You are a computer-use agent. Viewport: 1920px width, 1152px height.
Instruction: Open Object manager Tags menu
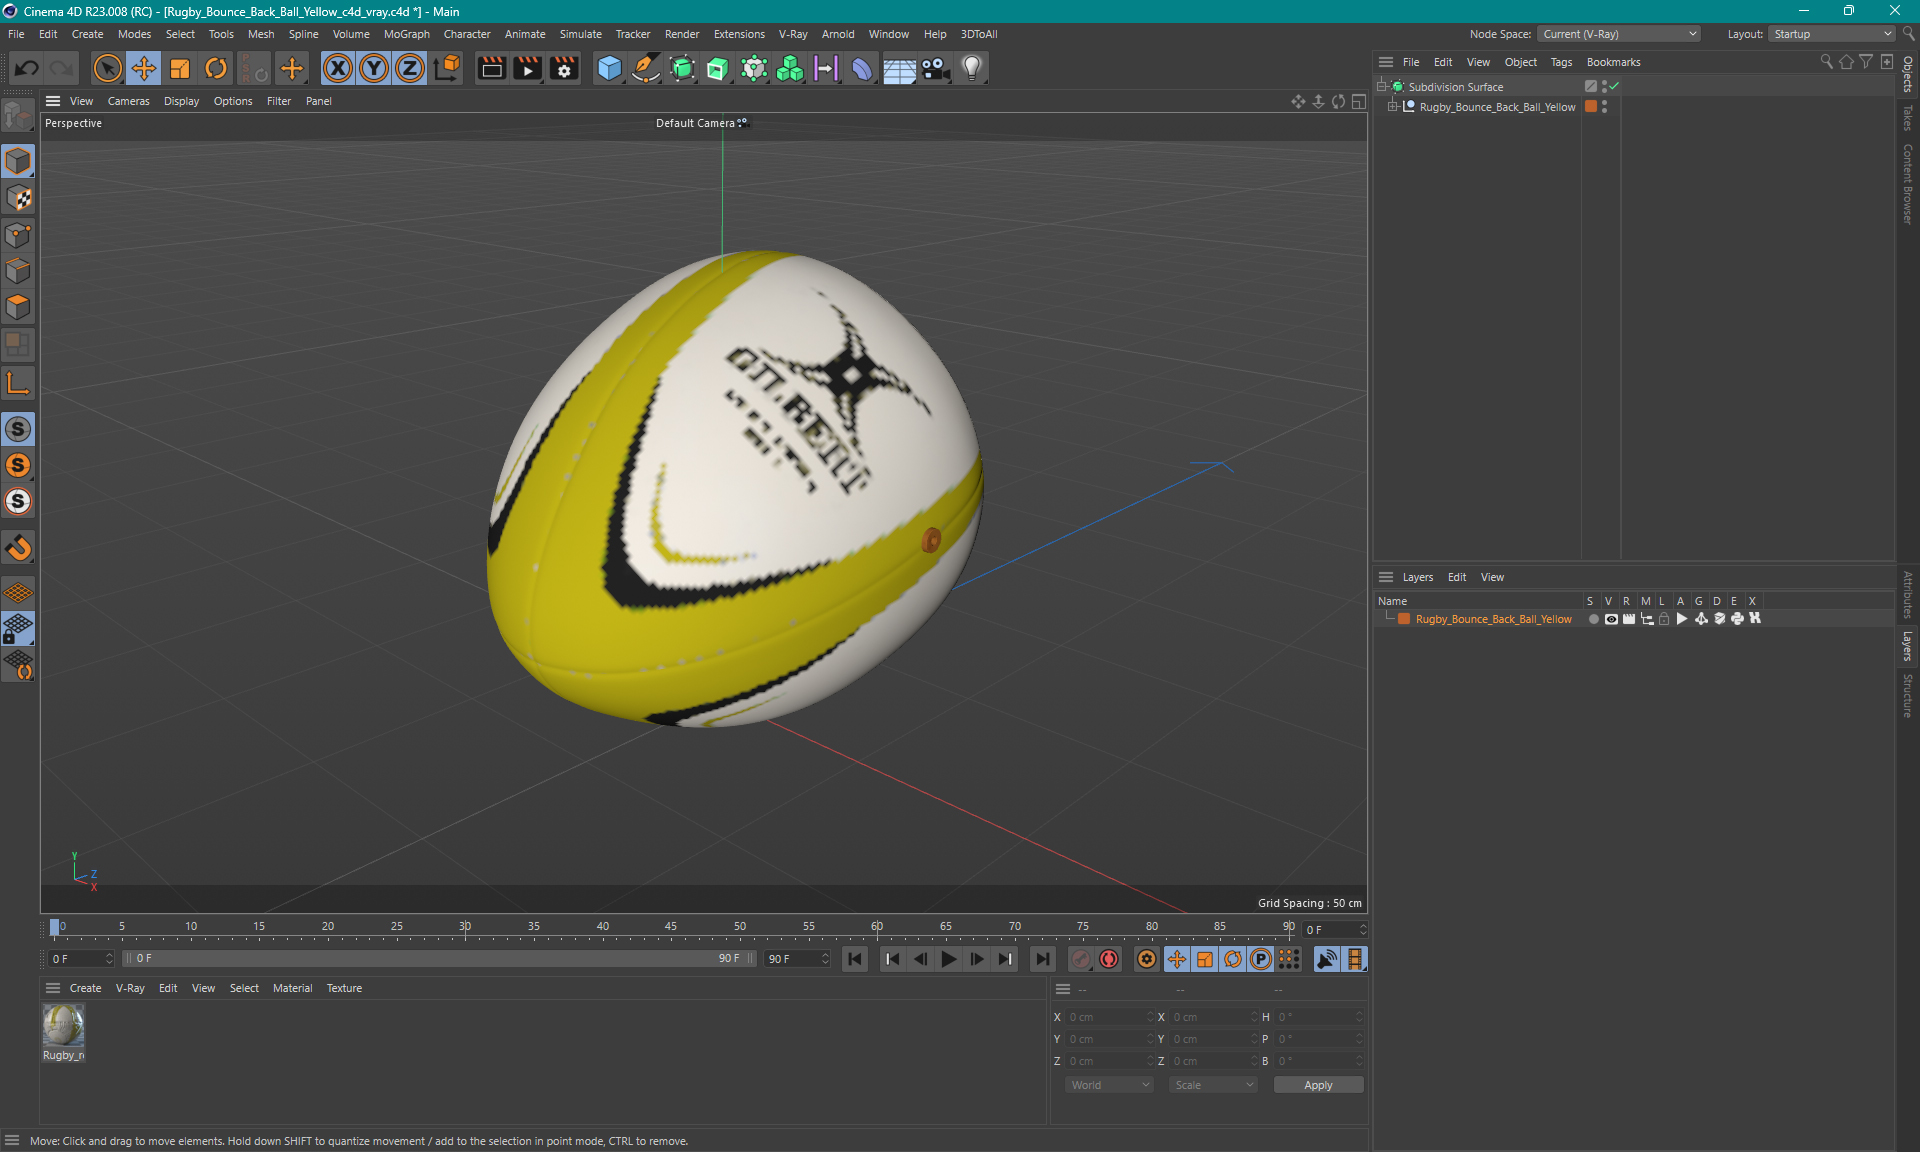click(1561, 62)
